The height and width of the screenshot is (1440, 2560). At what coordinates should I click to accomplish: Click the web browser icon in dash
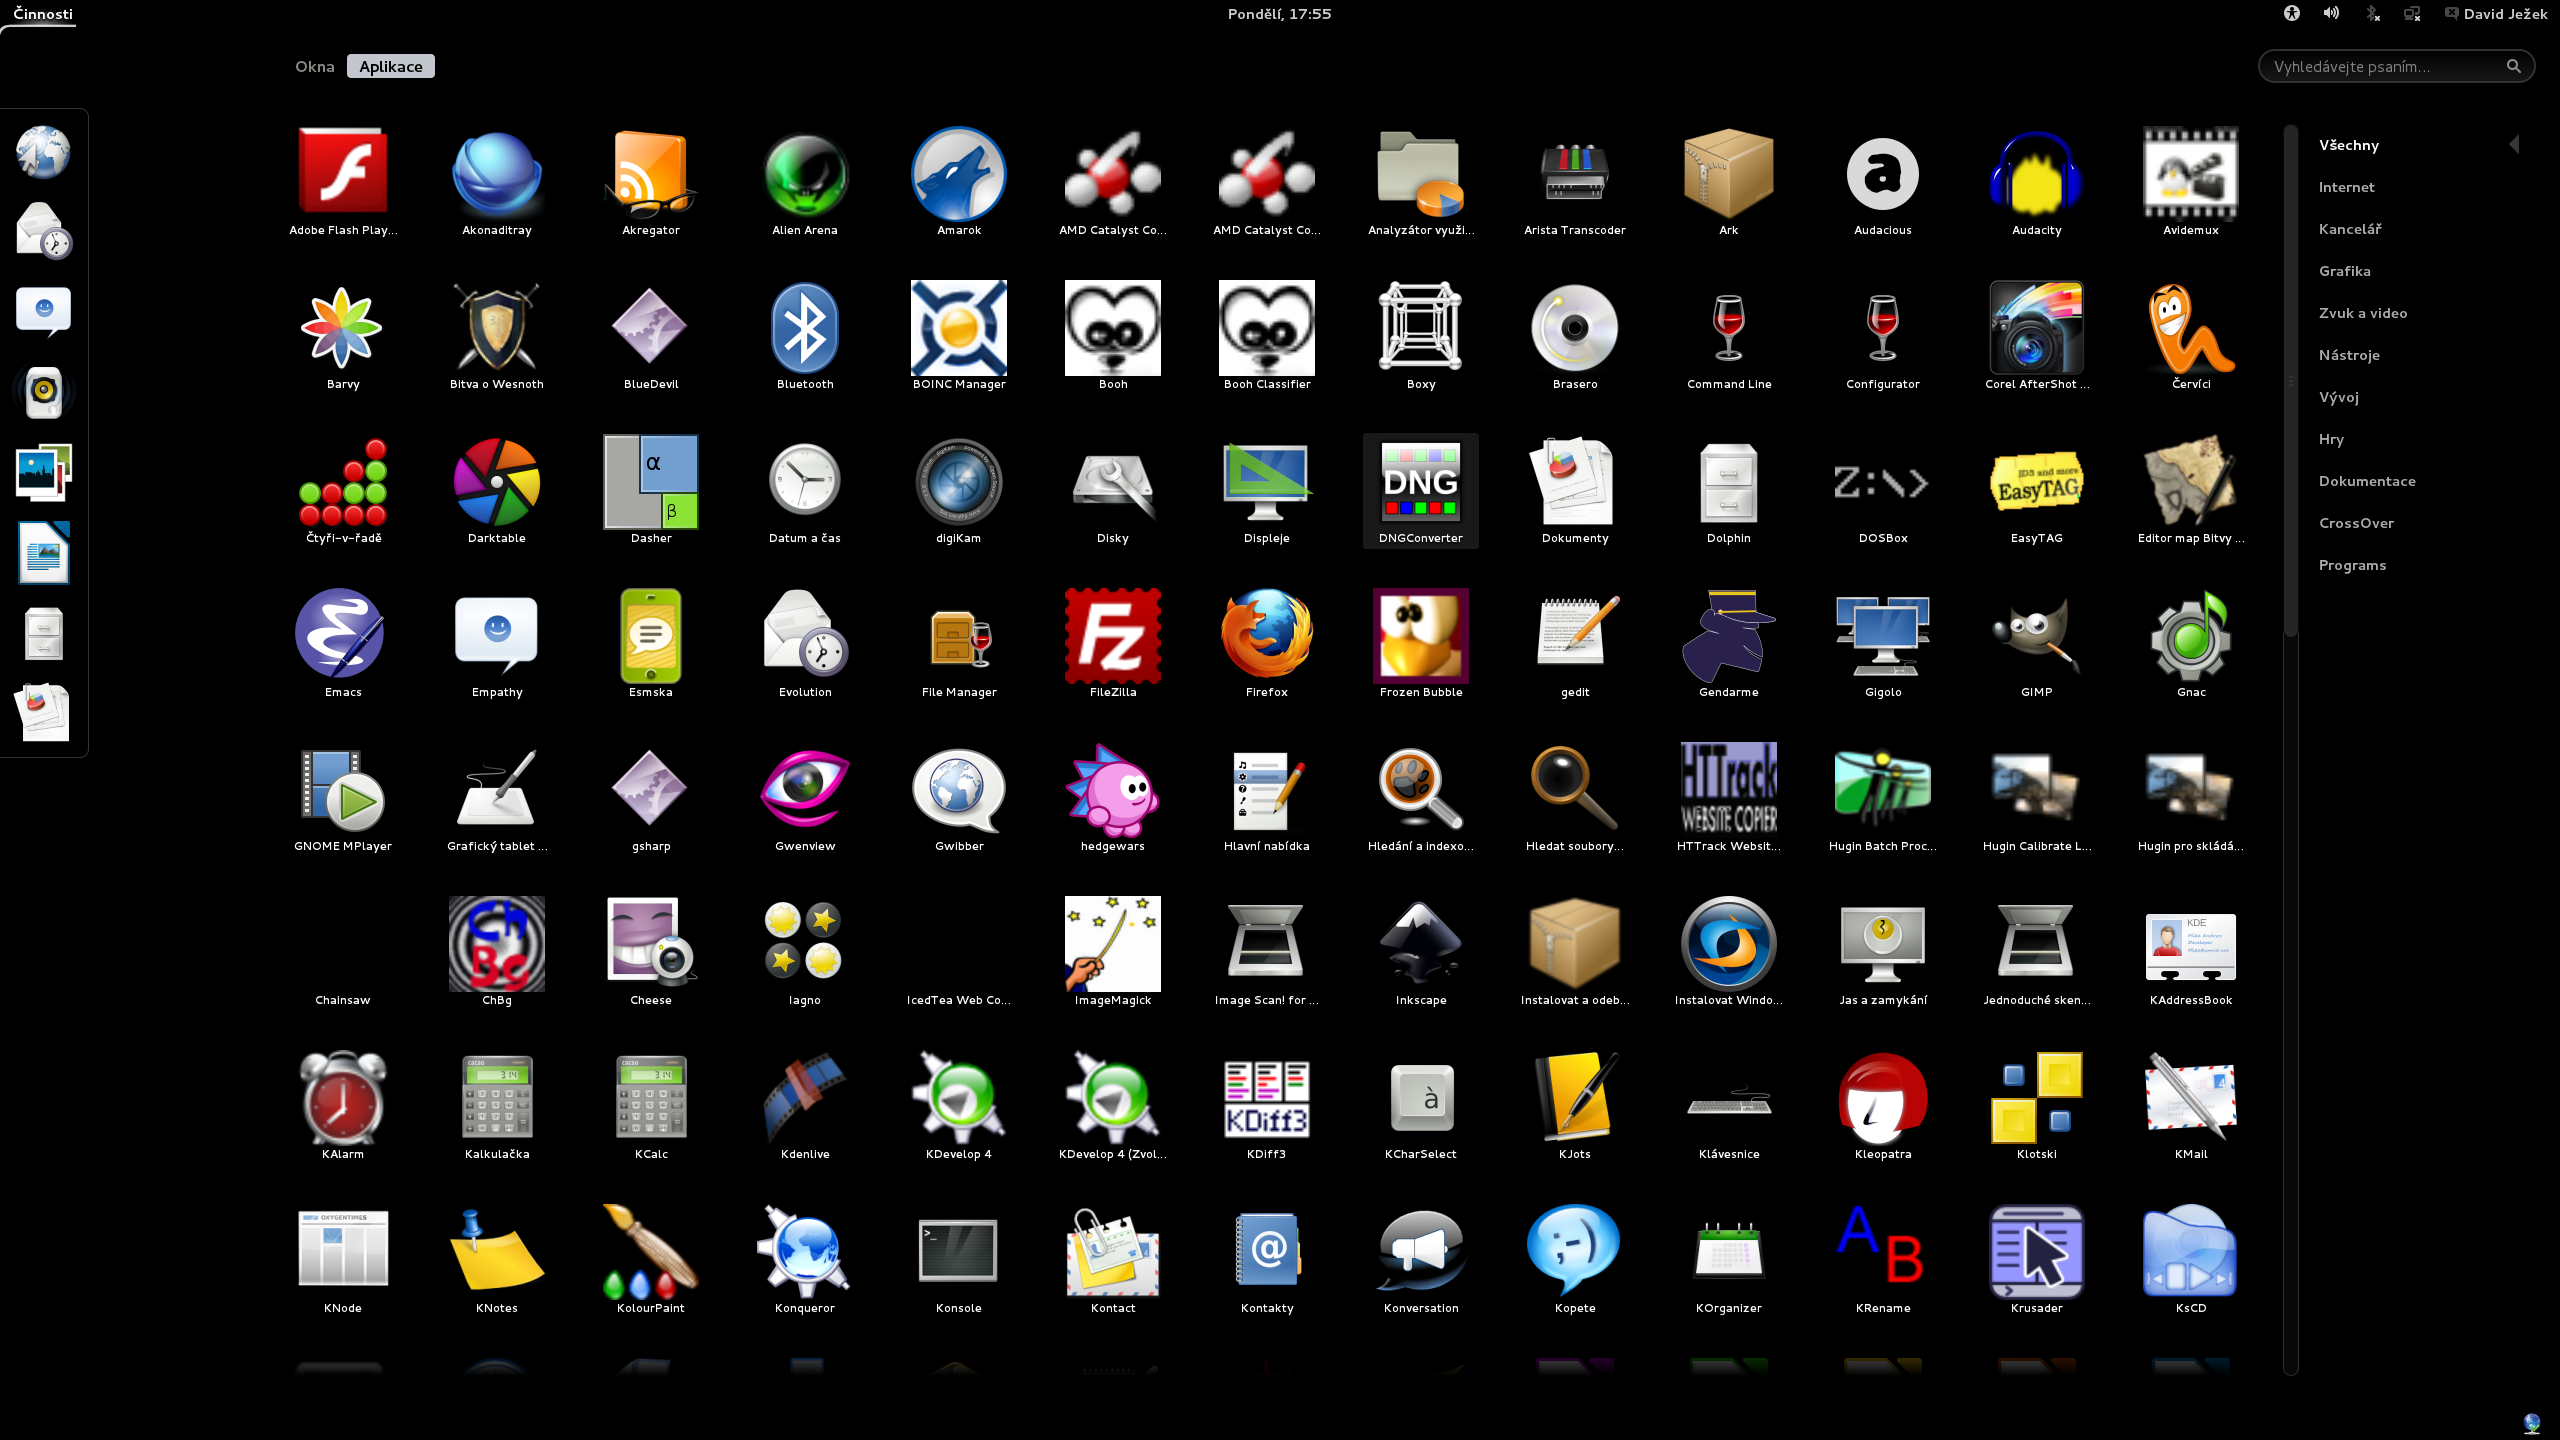(x=43, y=152)
